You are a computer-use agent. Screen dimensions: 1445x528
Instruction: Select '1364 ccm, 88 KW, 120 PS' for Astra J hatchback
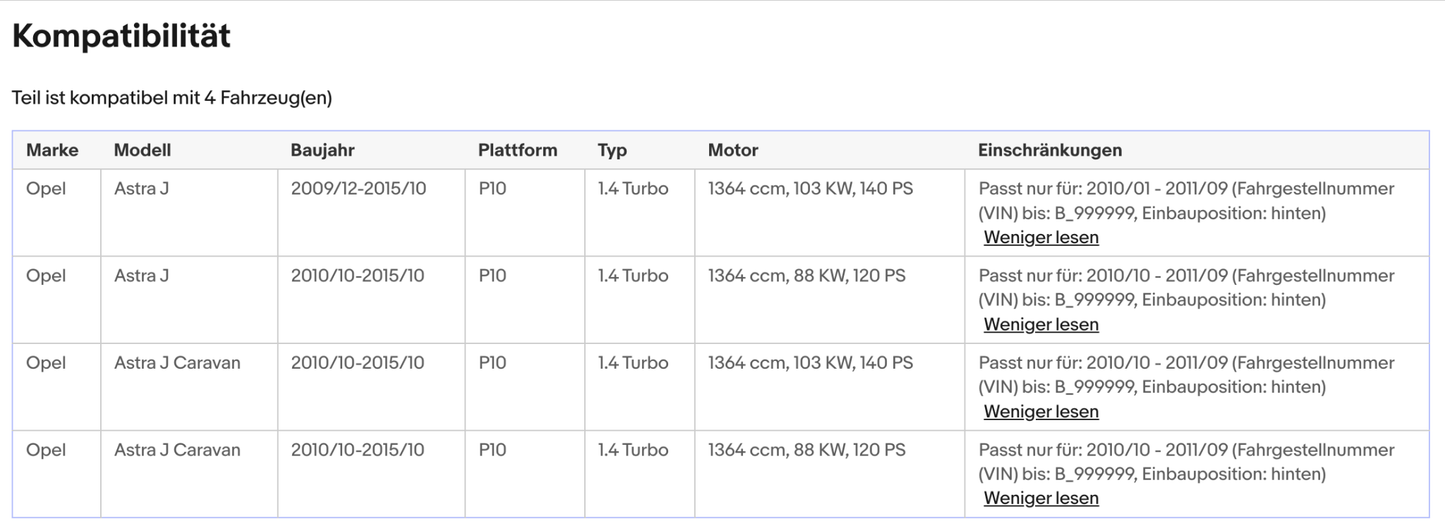point(806,275)
